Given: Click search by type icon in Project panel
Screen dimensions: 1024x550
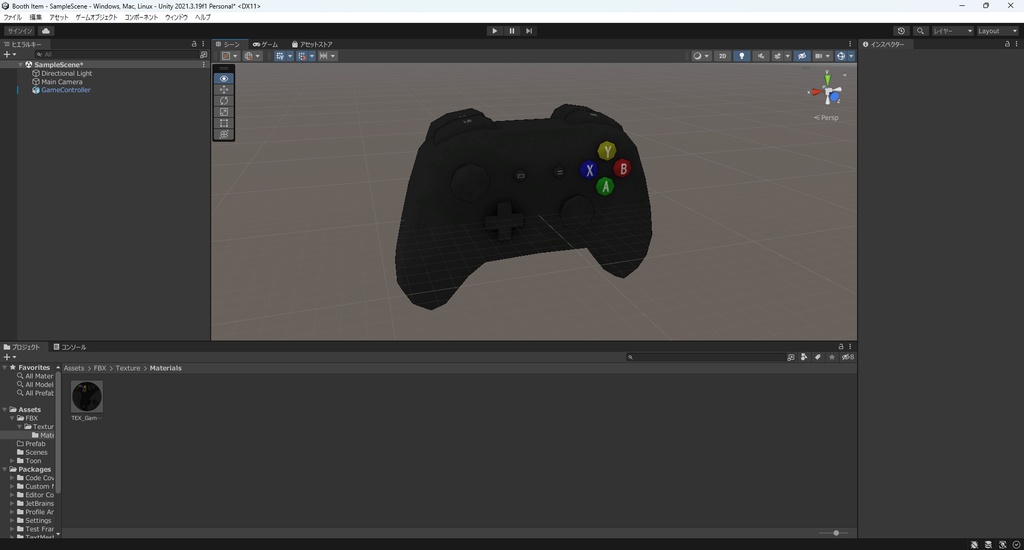Looking at the screenshot, I should click(x=804, y=357).
